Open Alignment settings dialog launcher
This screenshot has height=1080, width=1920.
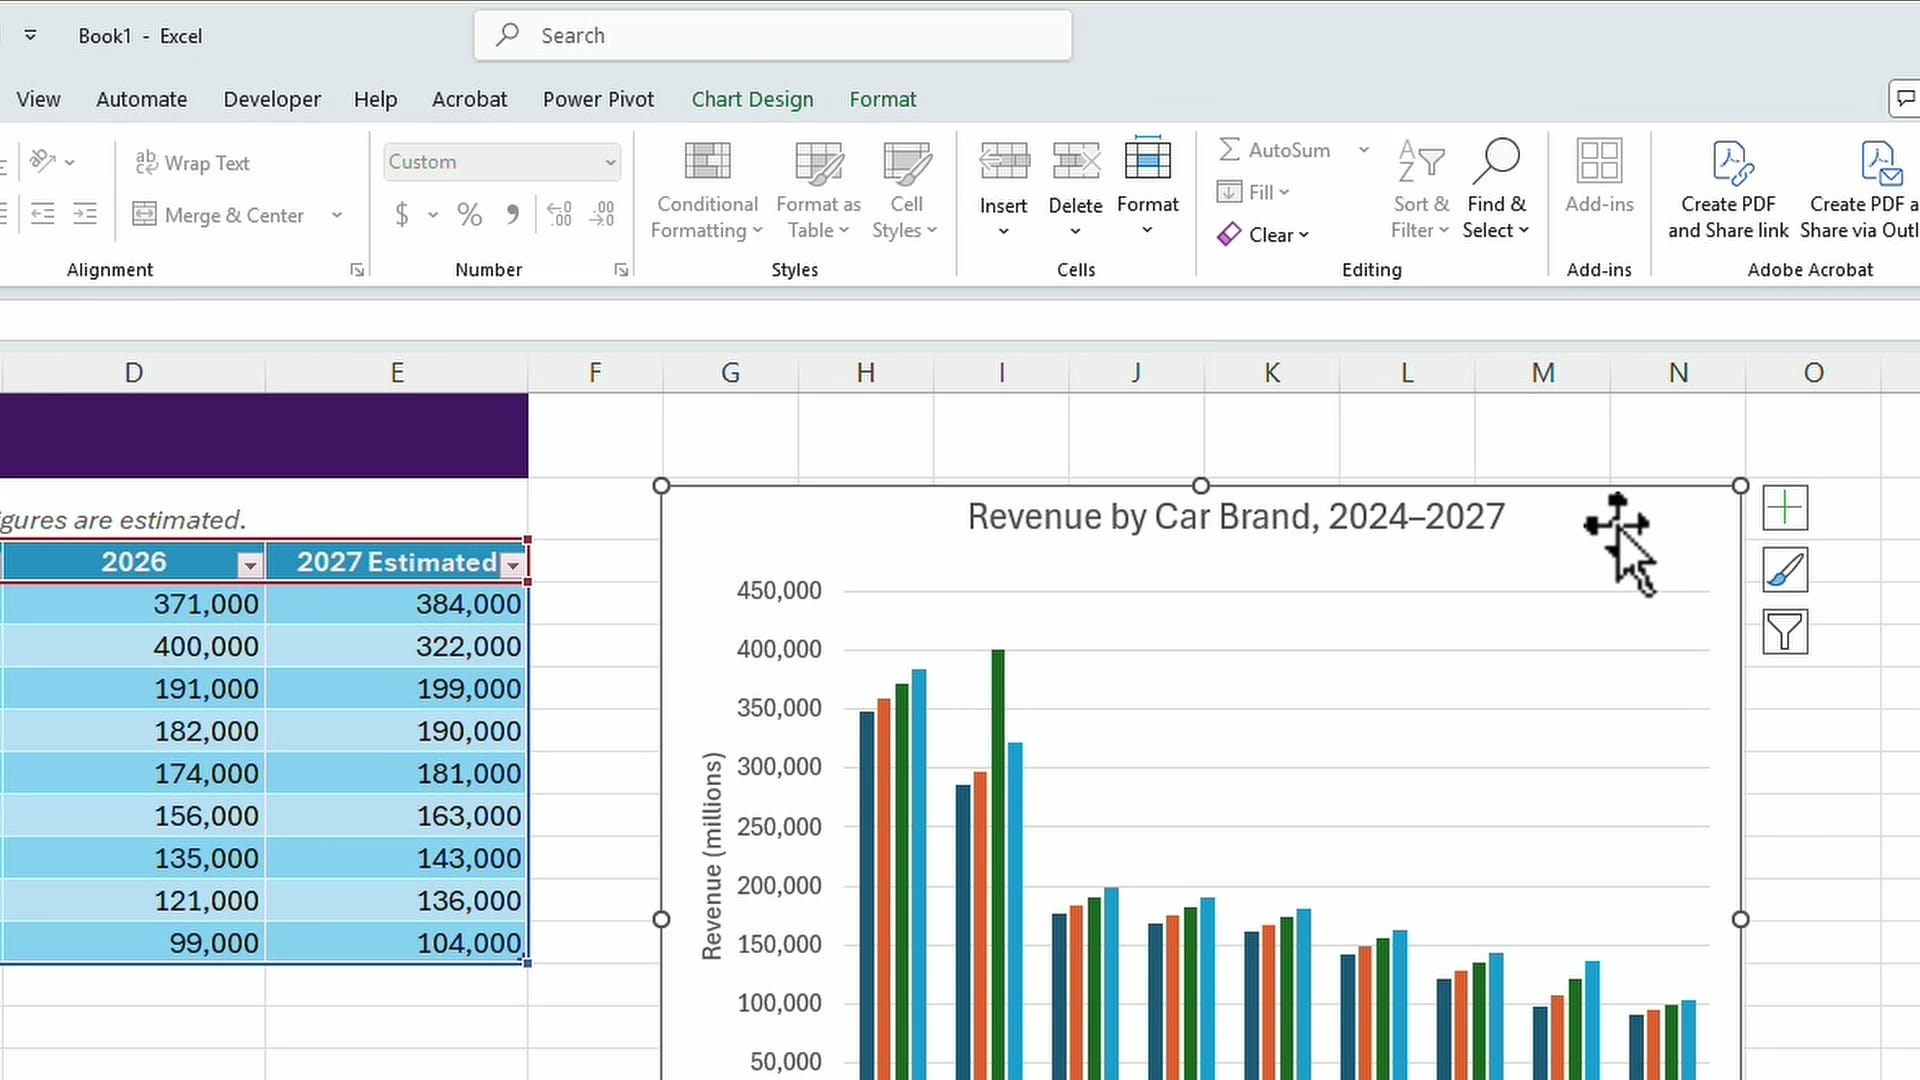[357, 270]
